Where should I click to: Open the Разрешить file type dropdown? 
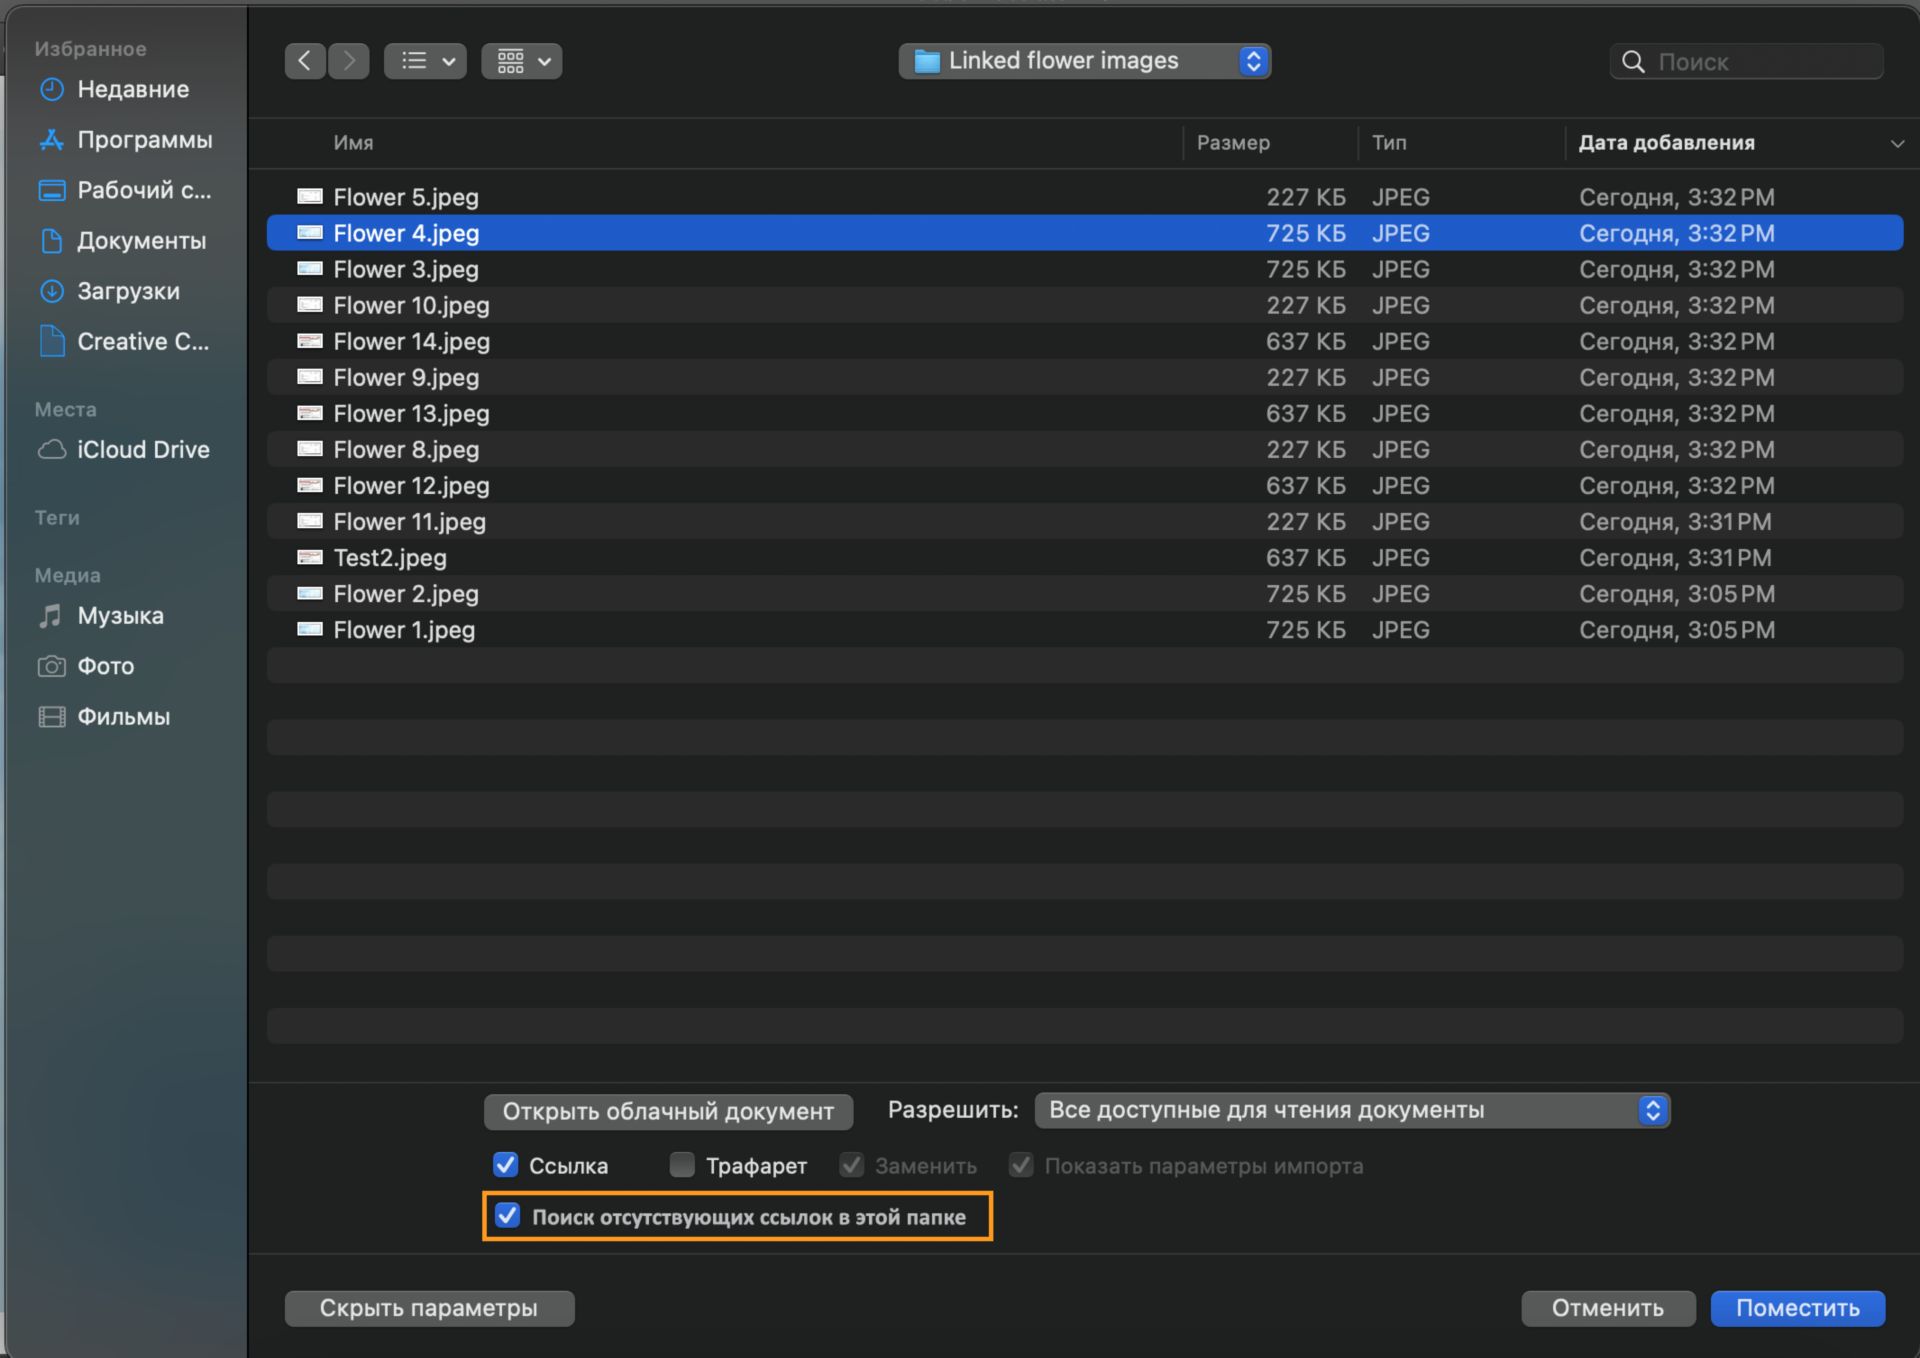click(1351, 1110)
